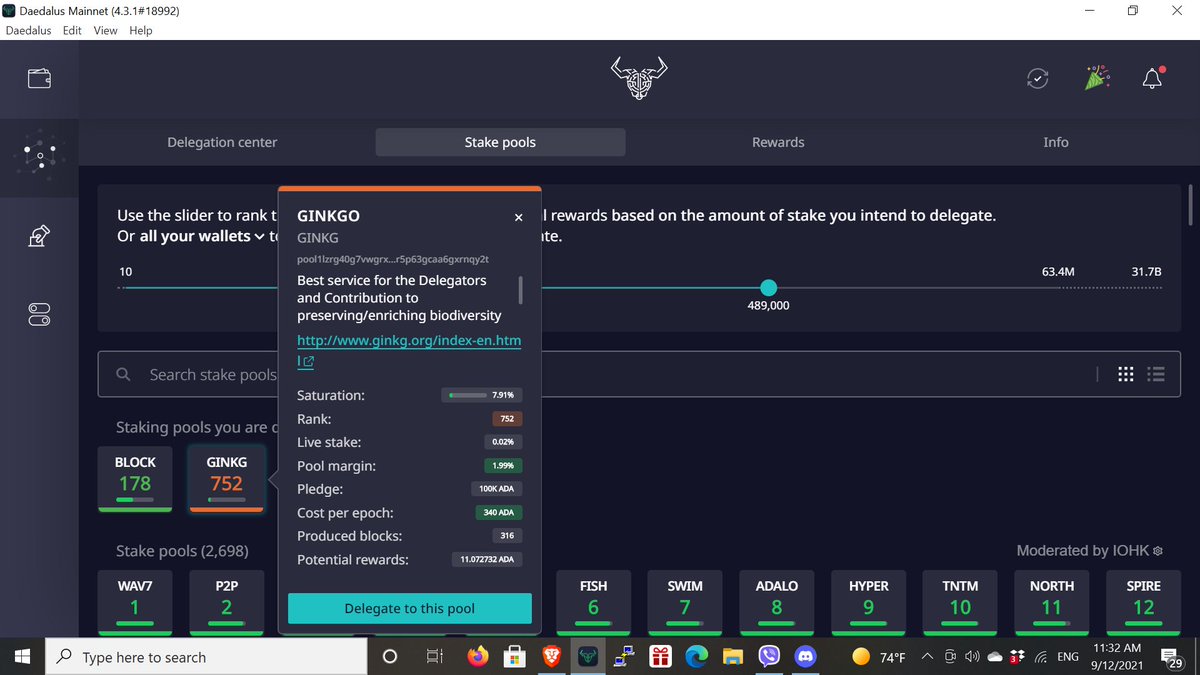1200x675 pixels.
Task: Open Microsoft Edge from taskbar
Action: click(696, 657)
